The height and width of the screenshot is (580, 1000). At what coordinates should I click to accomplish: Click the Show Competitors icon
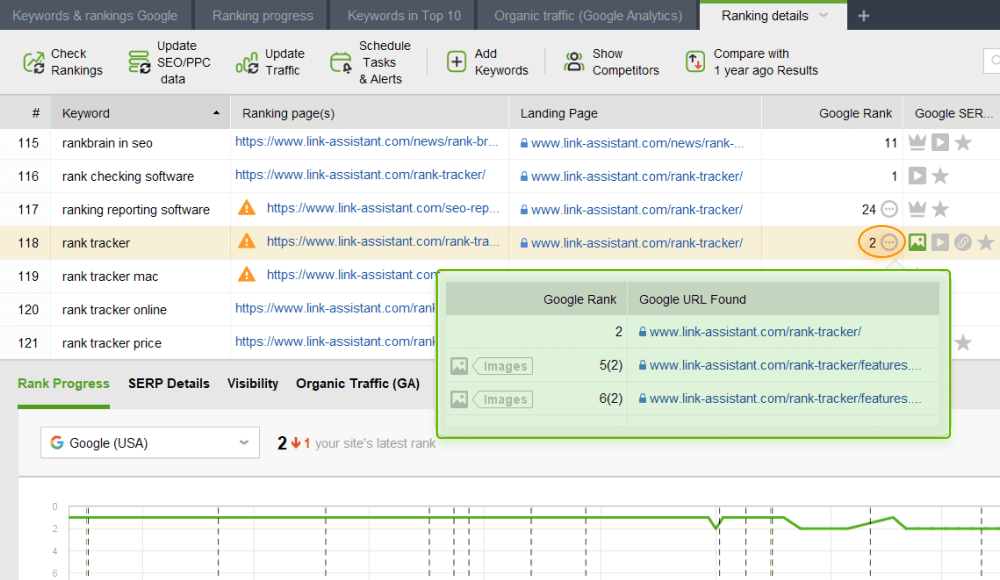574,62
